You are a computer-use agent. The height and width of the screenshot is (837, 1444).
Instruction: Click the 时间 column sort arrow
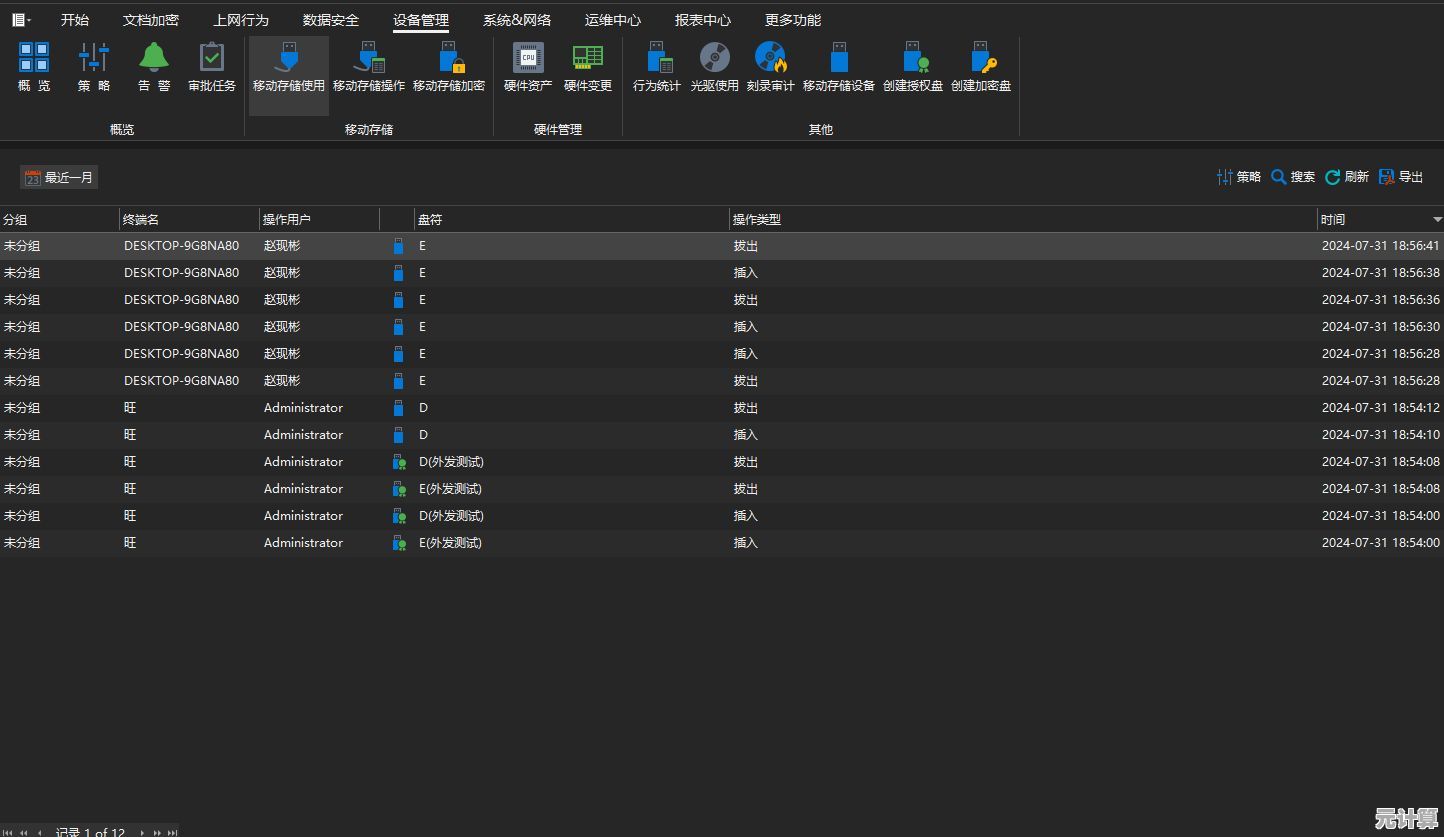pyautogui.click(x=1437, y=219)
